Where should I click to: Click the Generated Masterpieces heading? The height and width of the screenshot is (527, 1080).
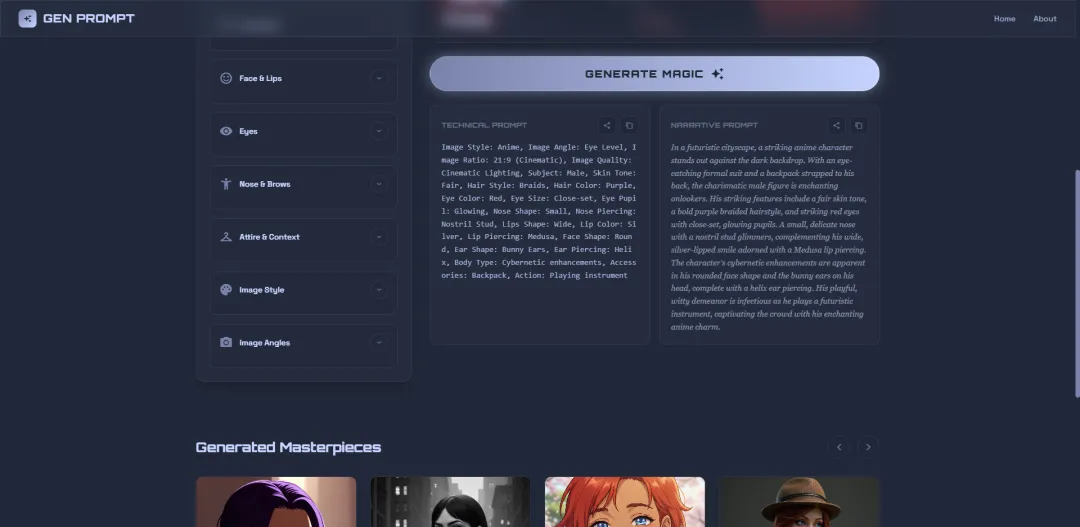tap(288, 447)
